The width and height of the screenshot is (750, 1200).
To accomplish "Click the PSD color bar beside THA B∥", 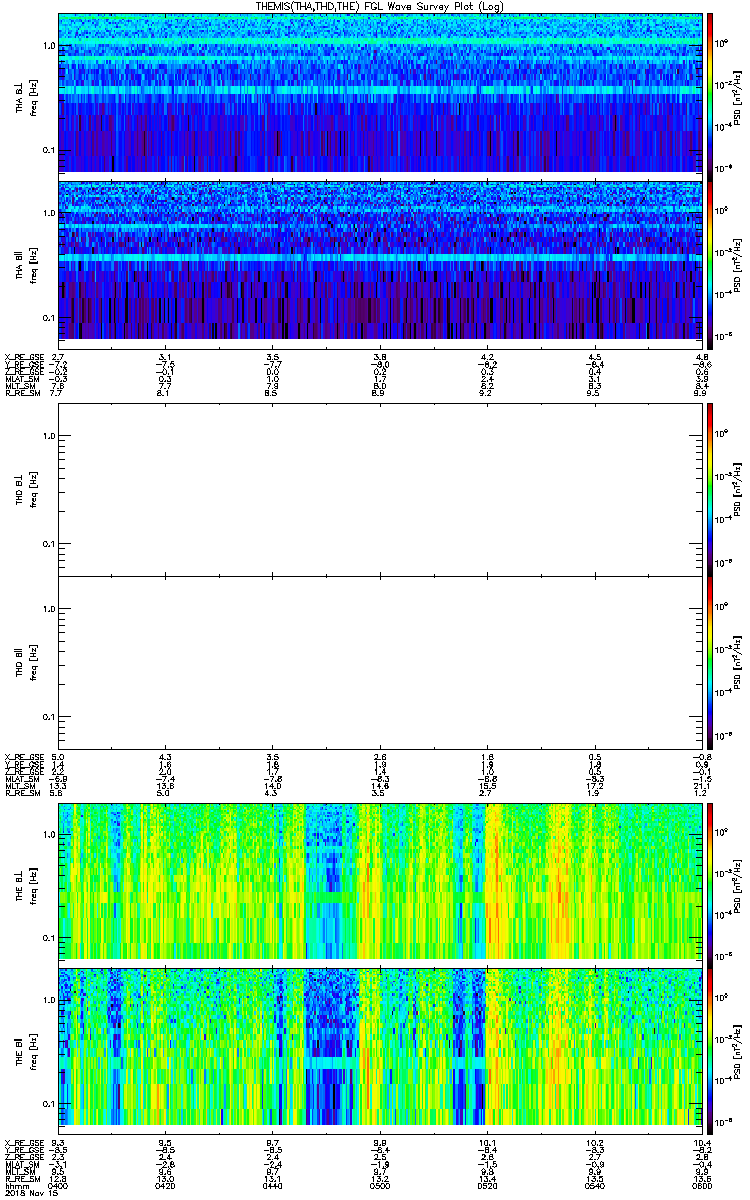I will coord(710,260).
